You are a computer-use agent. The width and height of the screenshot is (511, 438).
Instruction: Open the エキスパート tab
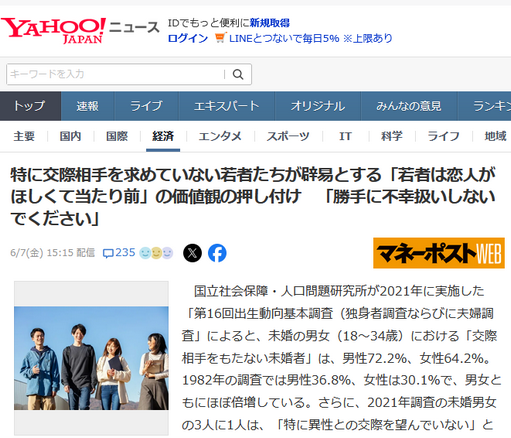(227, 106)
